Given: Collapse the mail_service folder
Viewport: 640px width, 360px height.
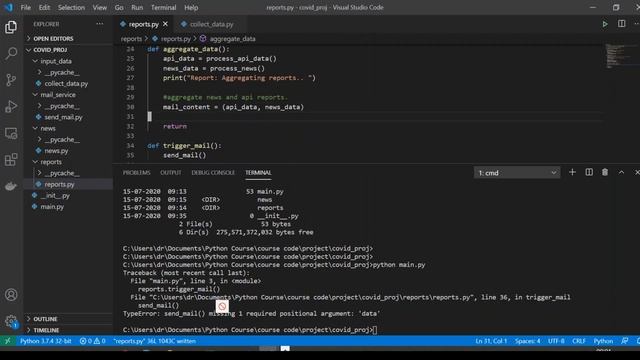Looking at the screenshot, I should pyautogui.click(x=58, y=95).
